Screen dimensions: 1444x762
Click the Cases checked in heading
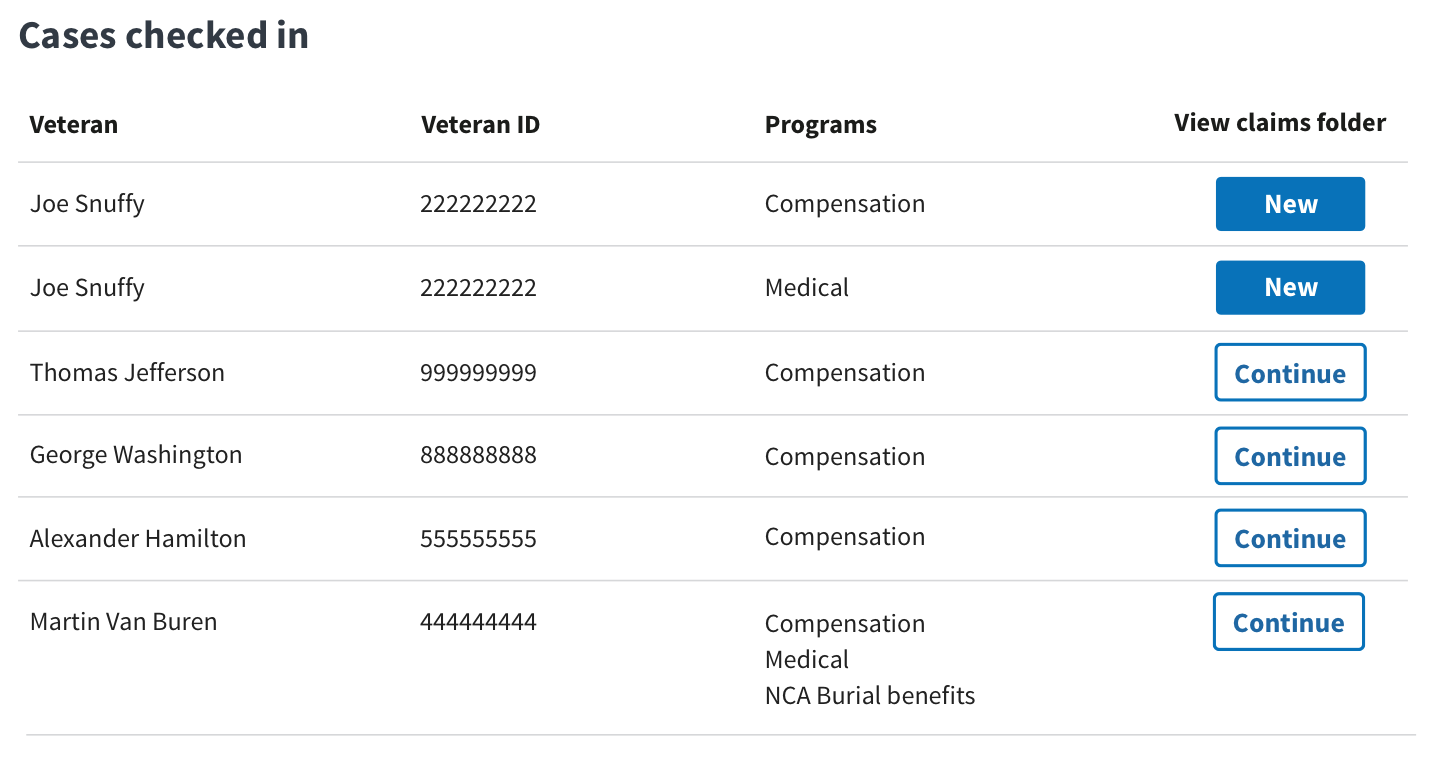point(164,35)
